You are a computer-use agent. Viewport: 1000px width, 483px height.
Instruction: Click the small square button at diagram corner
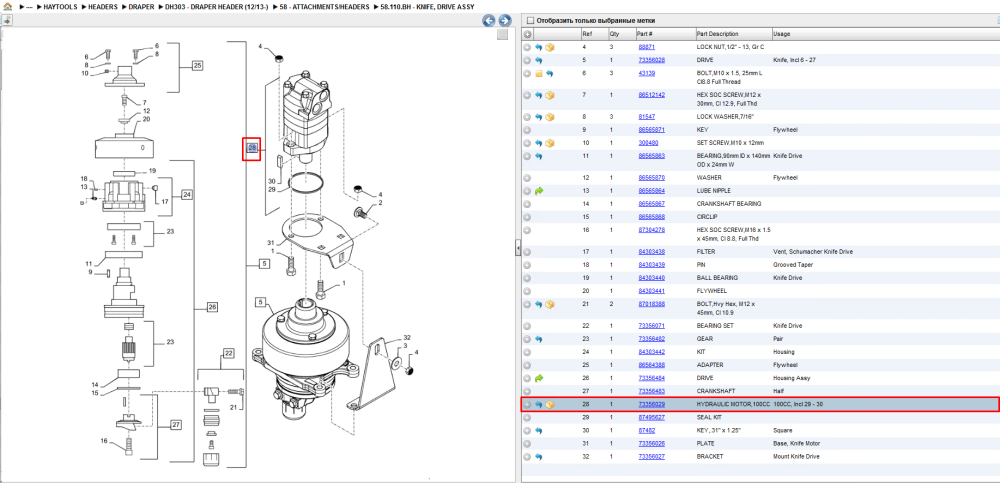[x=503, y=34]
